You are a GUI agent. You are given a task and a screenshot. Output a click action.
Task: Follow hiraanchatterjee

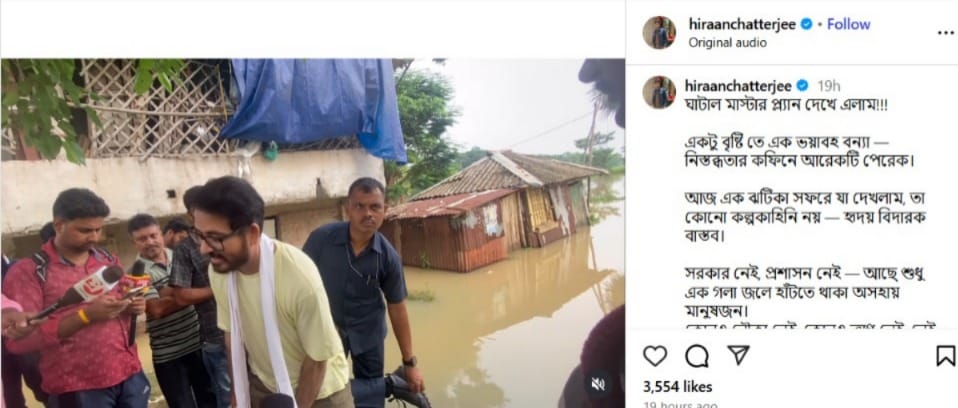pos(848,24)
